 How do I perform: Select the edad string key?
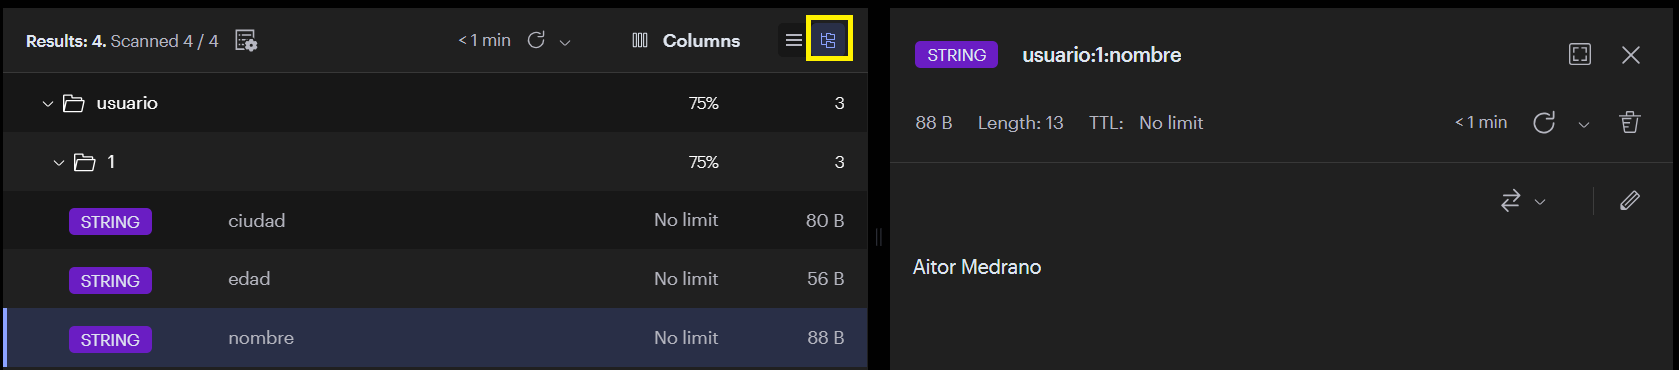pyautogui.click(x=436, y=279)
